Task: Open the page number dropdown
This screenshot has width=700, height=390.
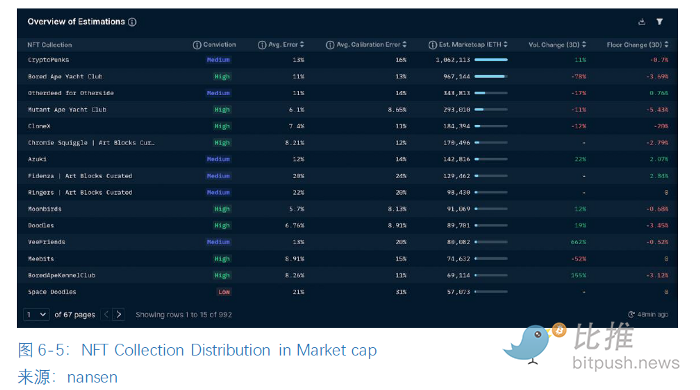Action: 36,315
